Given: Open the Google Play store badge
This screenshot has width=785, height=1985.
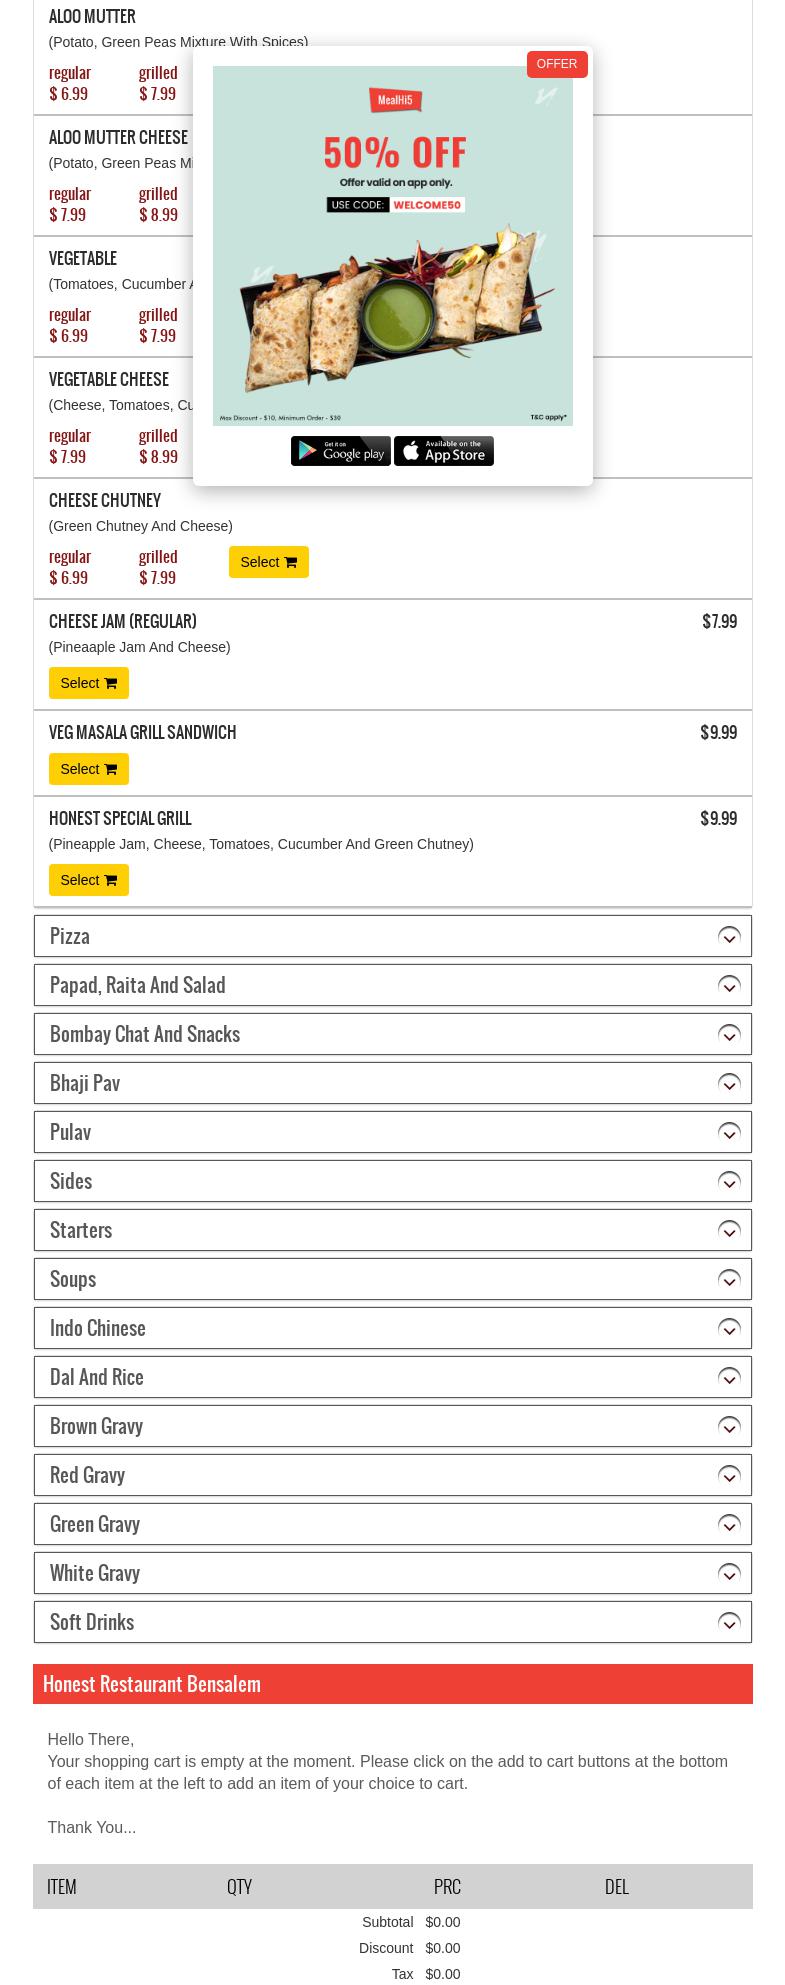Looking at the screenshot, I should tap(340, 451).
